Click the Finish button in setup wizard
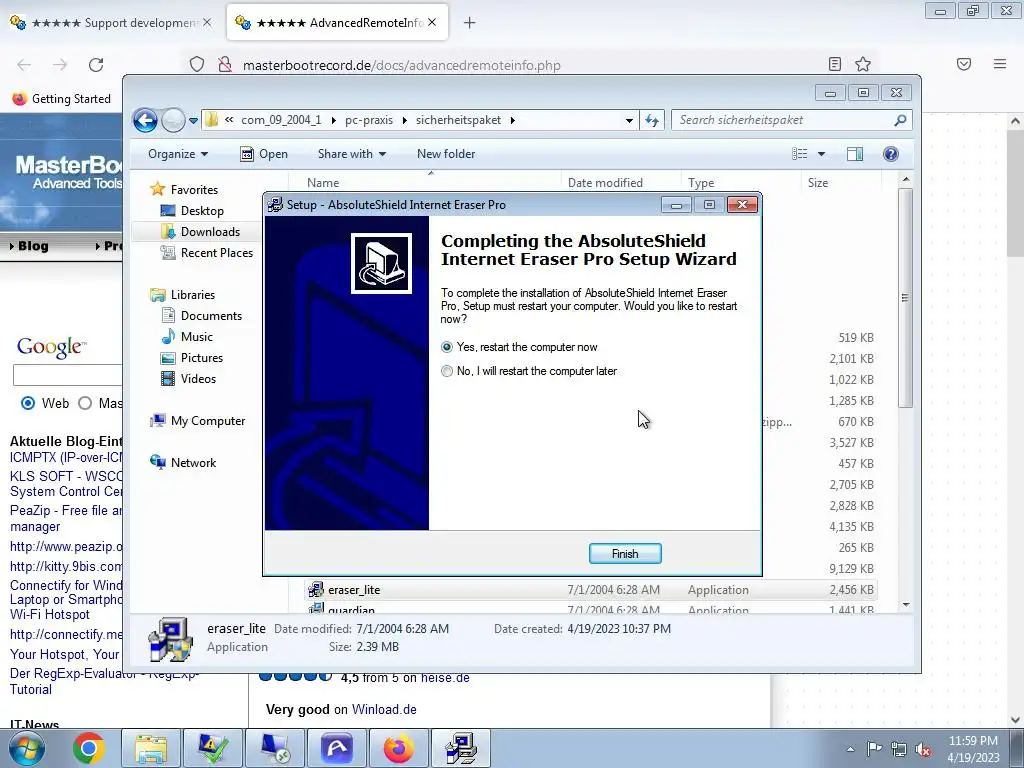This screenshot has width=1024, height=768. [x=625, y=553]
